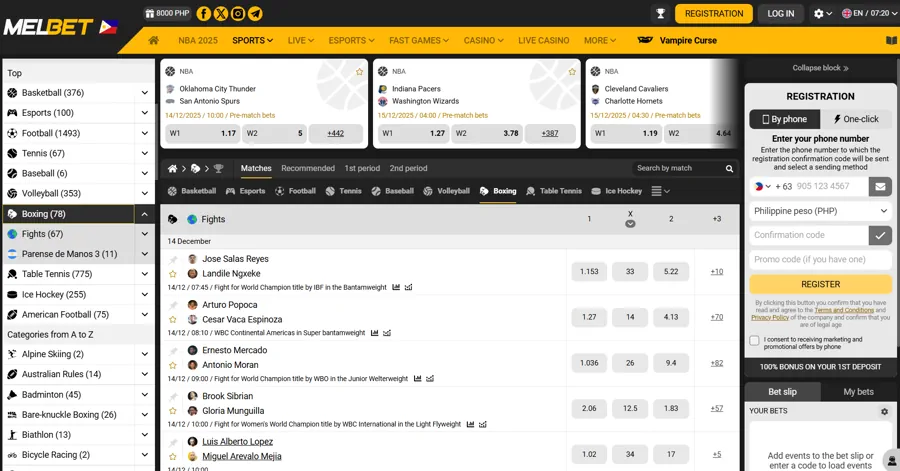900x471 pixels.
Task: Click the yellow REGISTER button
Action: pos(820,284)
